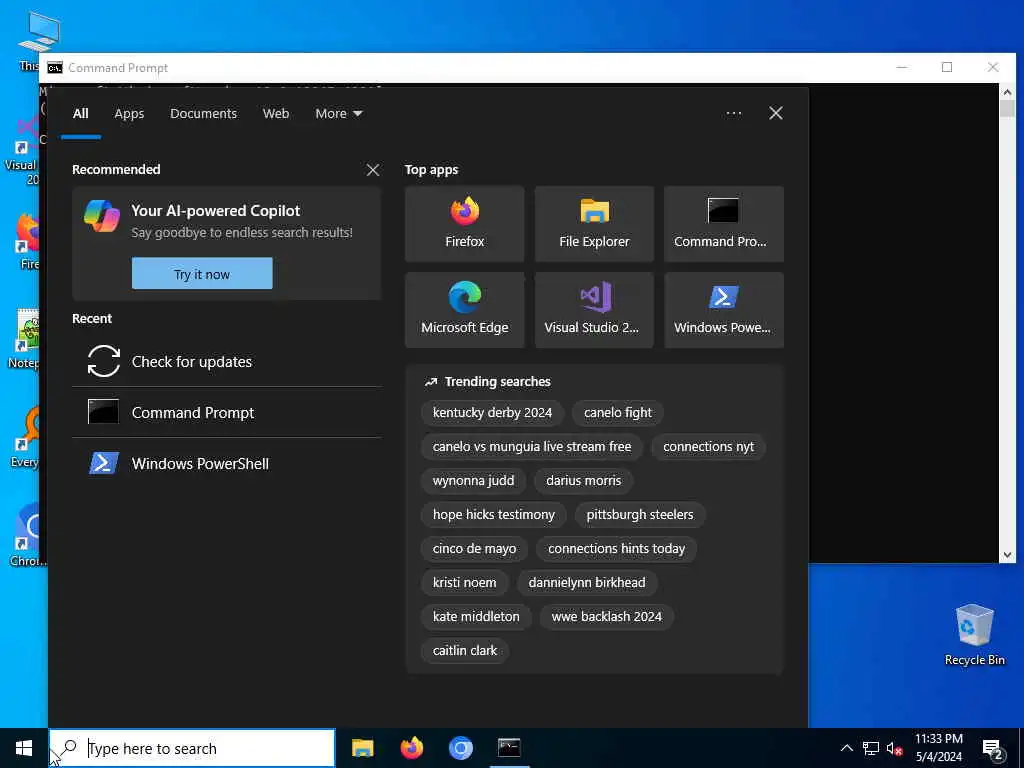The image size is (1024, 768).
Task: Select pittsburgh steelers trending search
Action: tap(639, 515)
